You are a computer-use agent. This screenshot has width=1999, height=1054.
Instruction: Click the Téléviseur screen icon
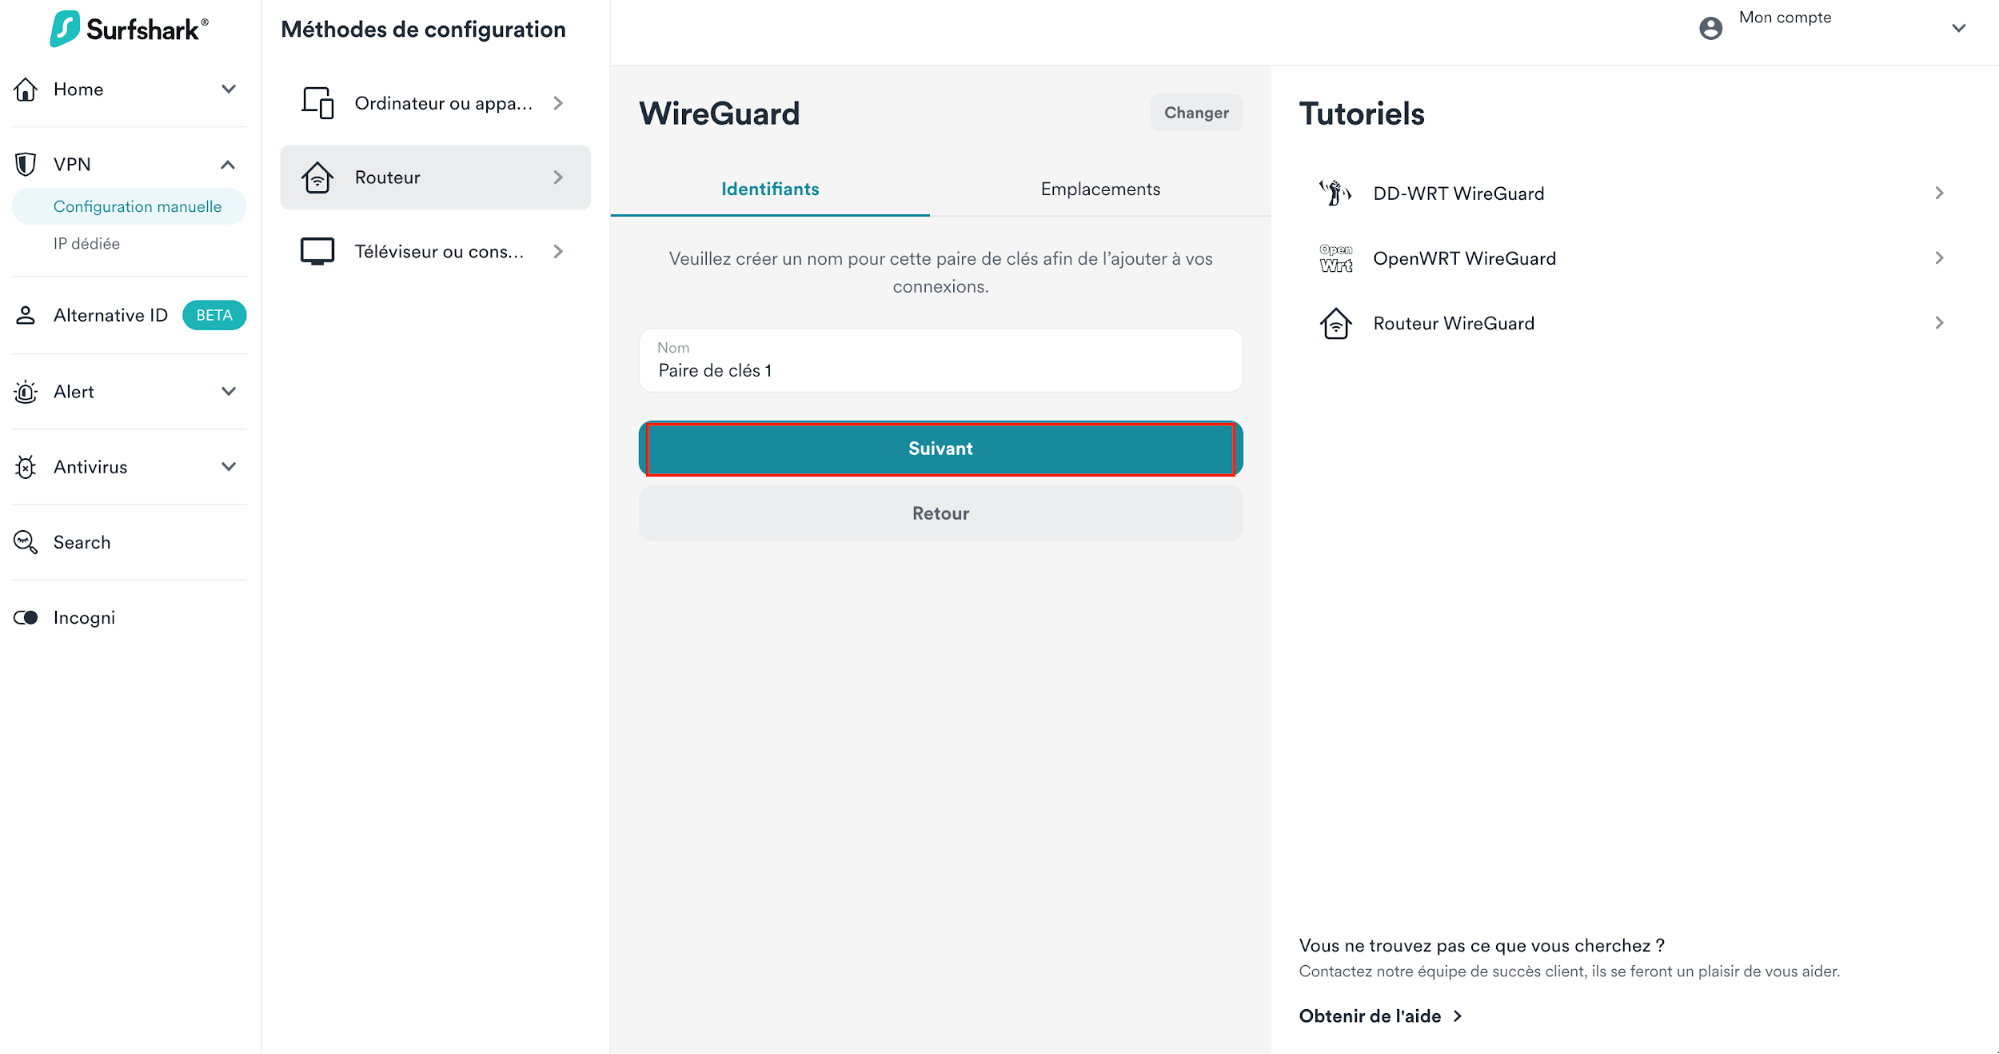[x=318, y=251]
